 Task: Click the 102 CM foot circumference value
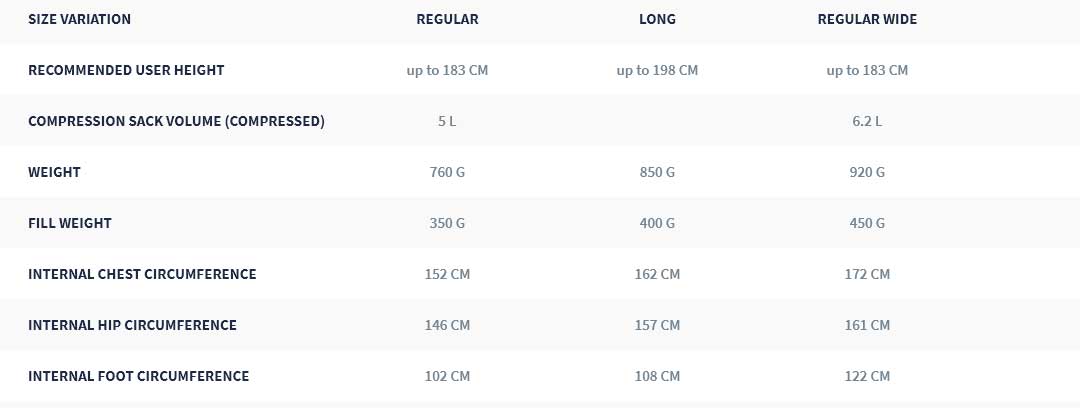(x=447, y=376)
